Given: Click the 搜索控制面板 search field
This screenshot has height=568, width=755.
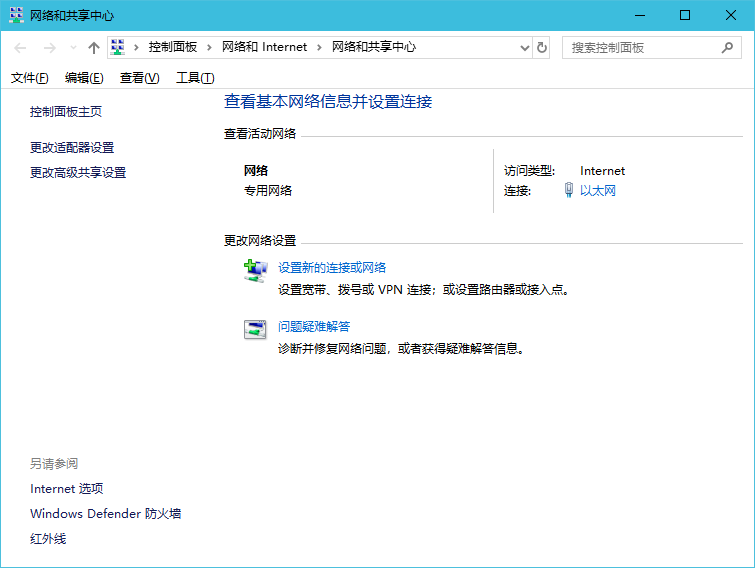Looking at the screenshot, I should pyautogui.click(x=651, y=48).
